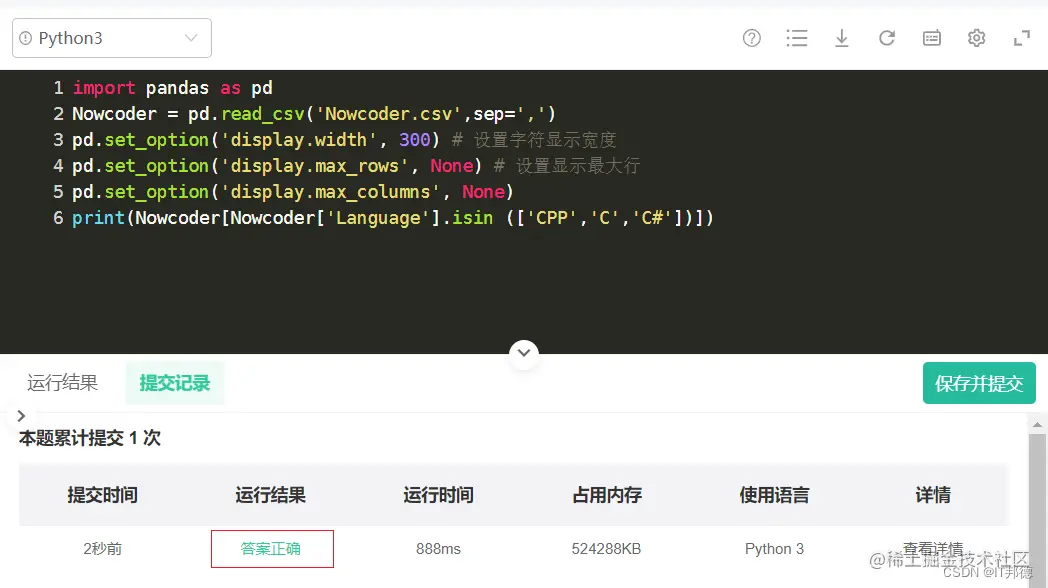Click 'display.max_columns' string on line 5

[x=330, y=192]
